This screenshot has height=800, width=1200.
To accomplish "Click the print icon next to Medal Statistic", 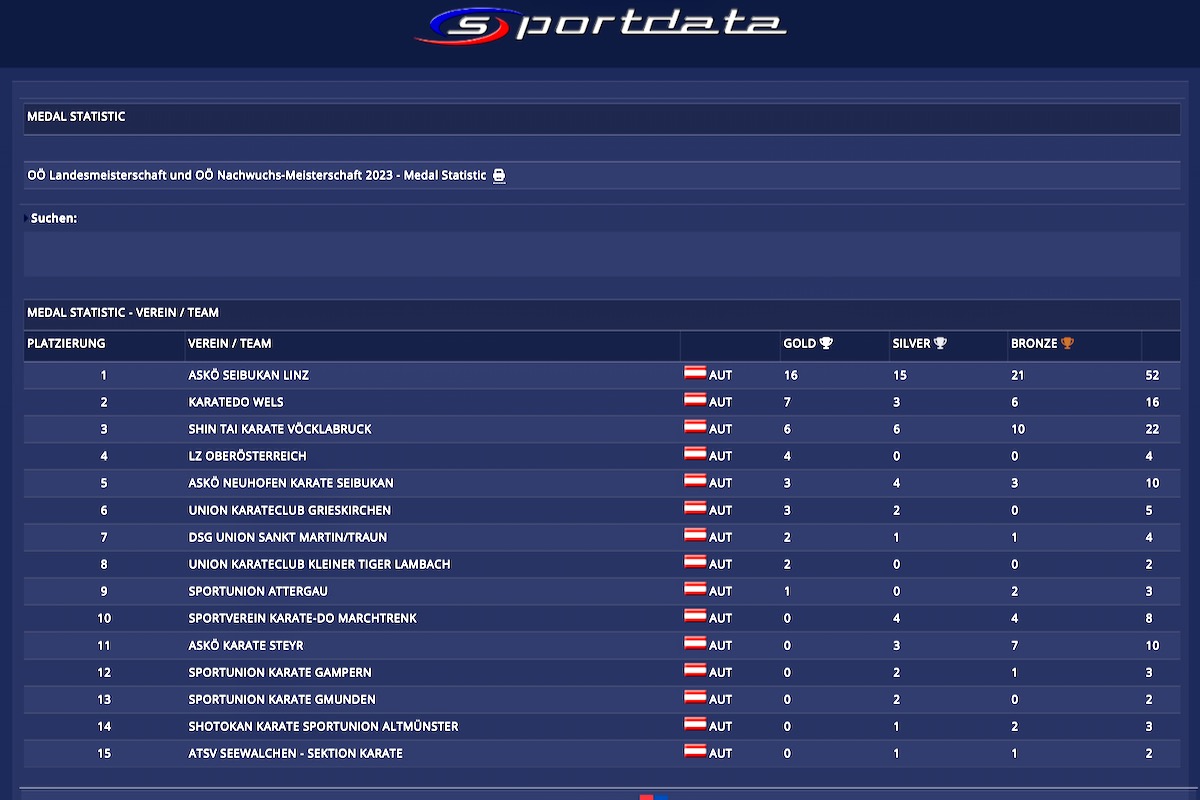I will click(499, 176).
